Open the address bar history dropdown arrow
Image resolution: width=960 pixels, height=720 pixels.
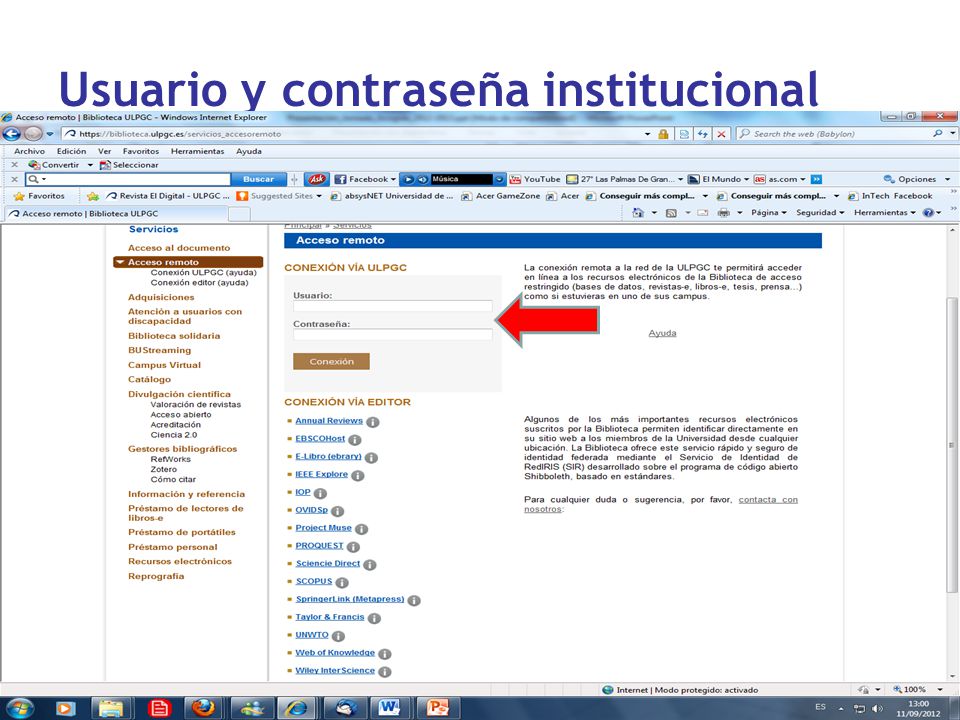click(647, 133)
